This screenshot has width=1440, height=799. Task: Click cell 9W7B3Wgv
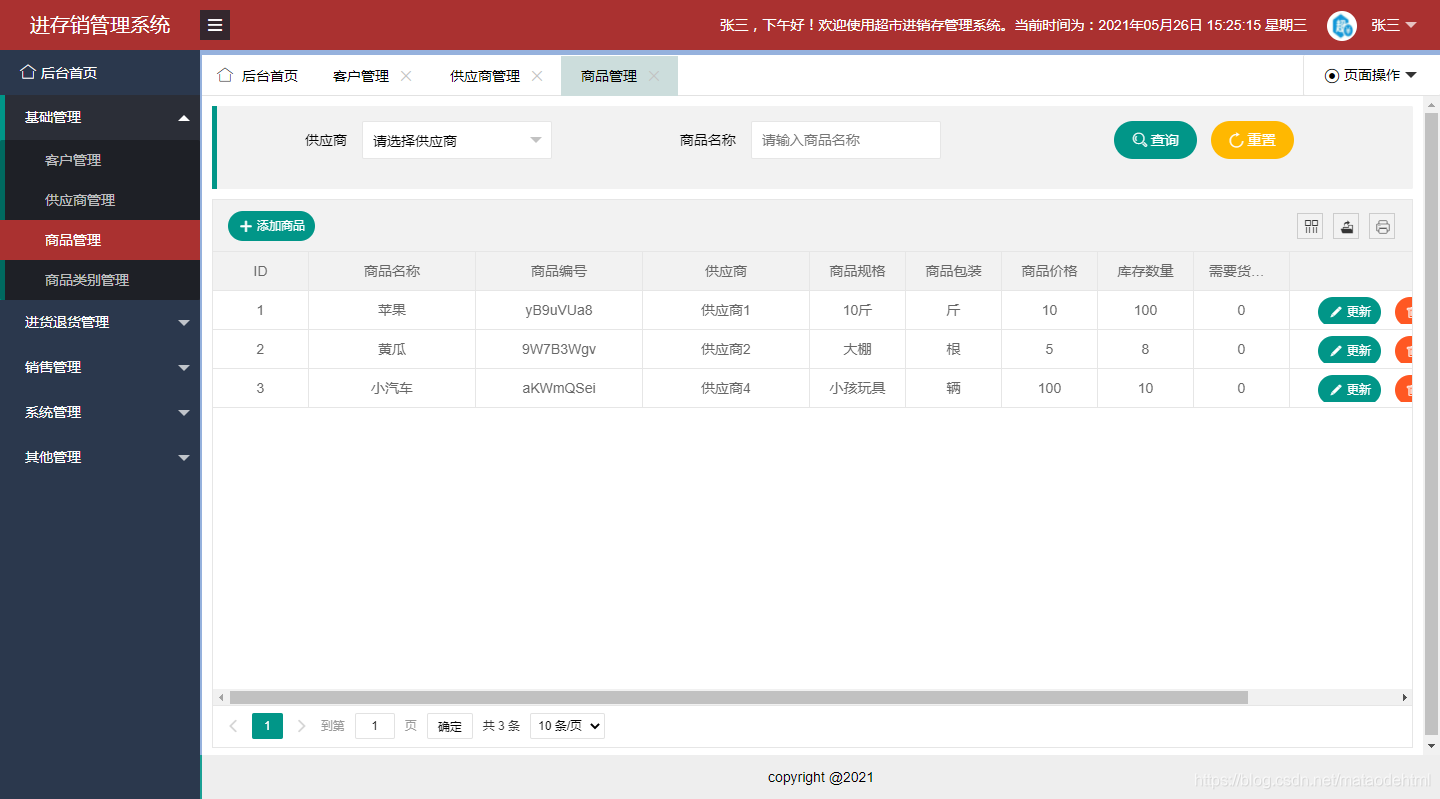[559, 349]
